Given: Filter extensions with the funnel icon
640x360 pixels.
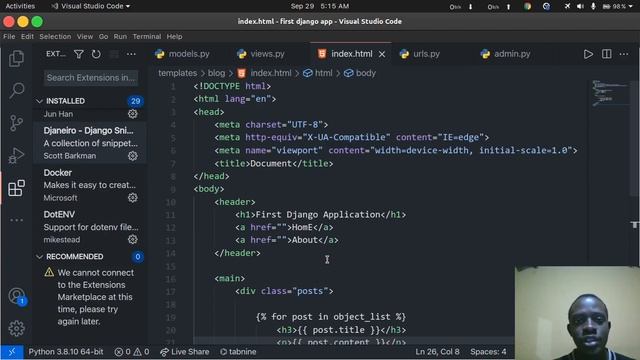Looking at the screenshot, I should click(x=78, y=54).
